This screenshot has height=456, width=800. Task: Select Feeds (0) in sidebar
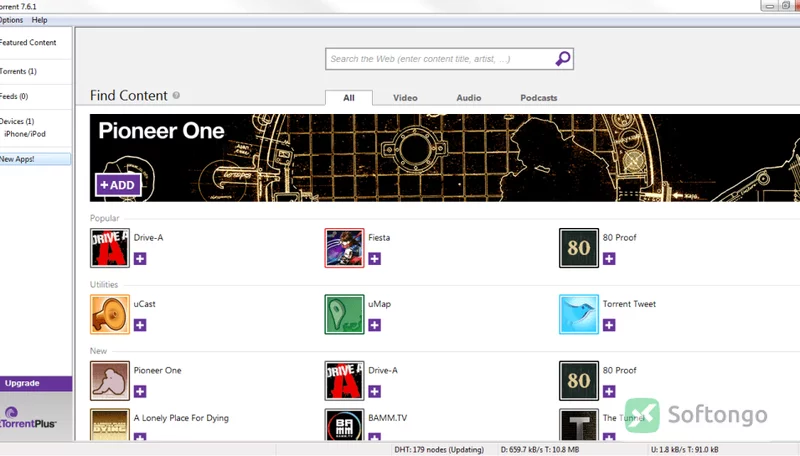[x=14, y=96]
